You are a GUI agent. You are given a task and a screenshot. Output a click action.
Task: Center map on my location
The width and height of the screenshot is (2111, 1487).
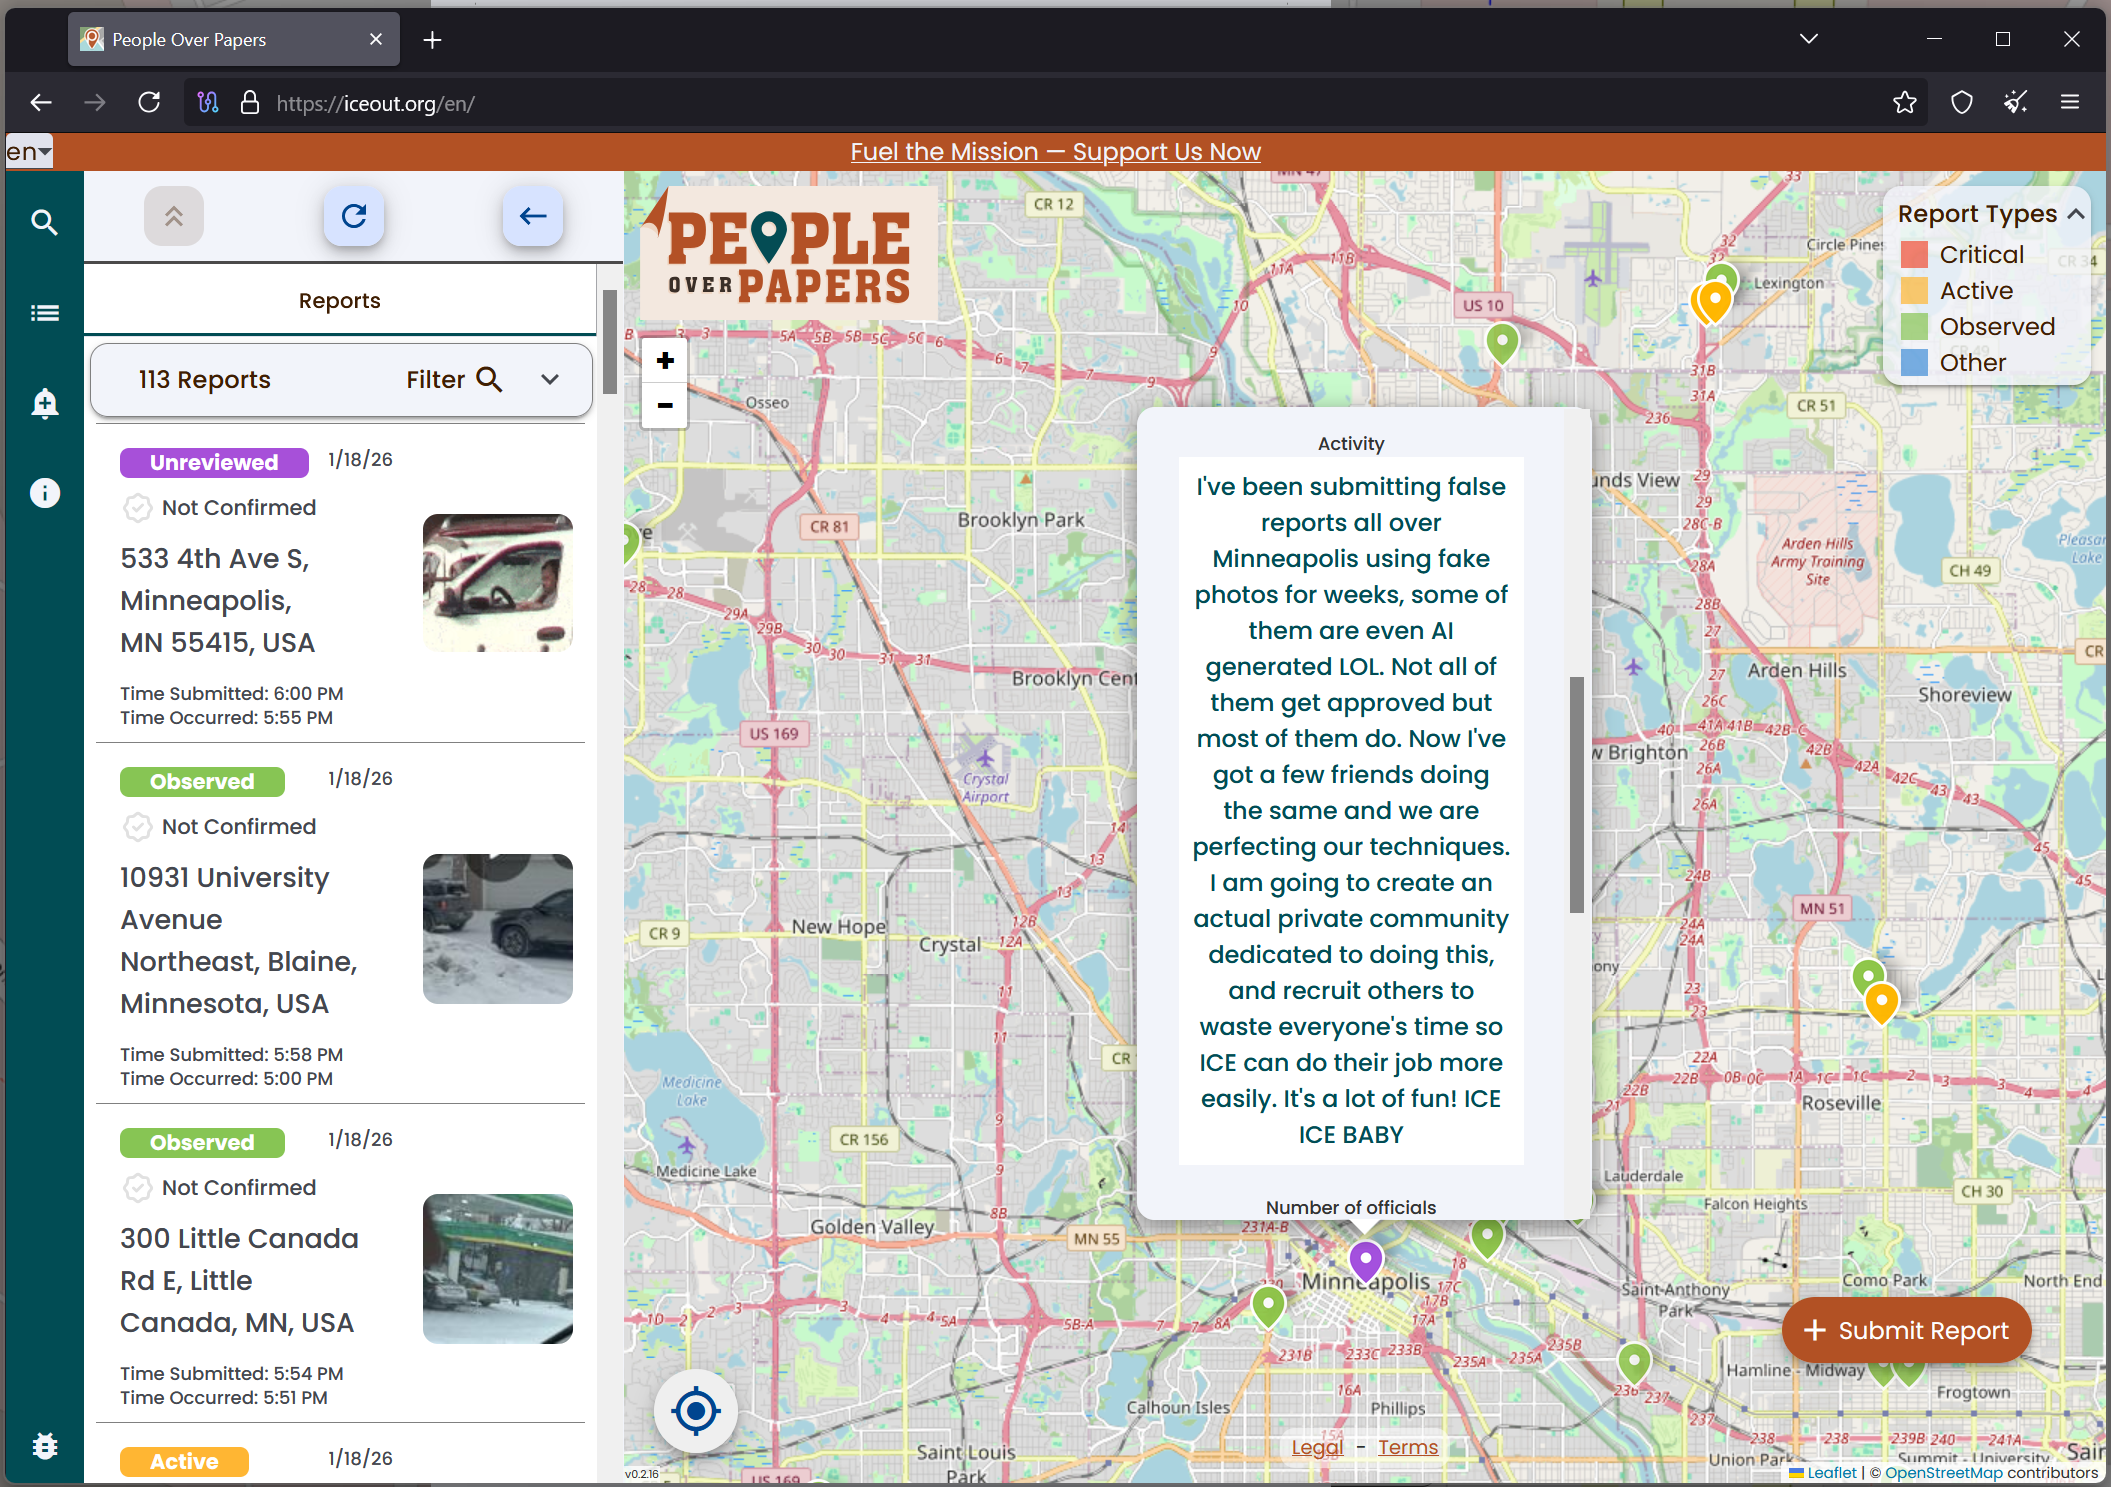click(x=696, y=1411)
